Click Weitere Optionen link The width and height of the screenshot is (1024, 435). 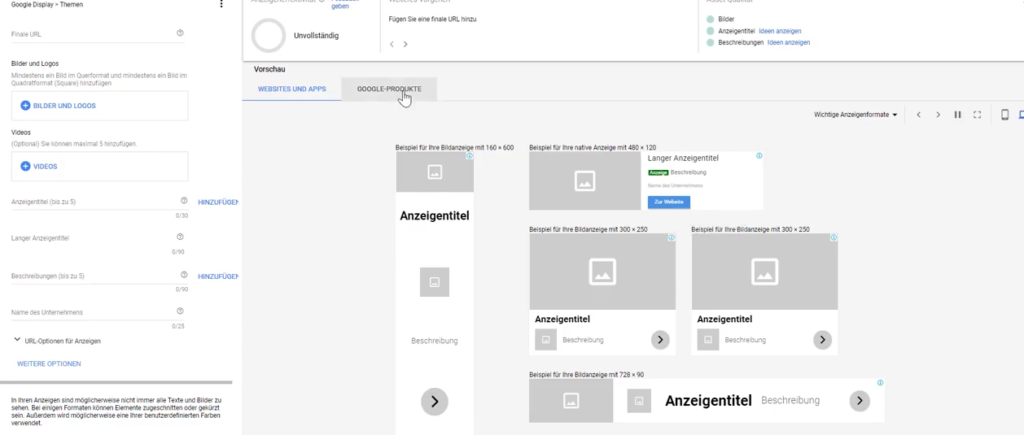tap(49, 363)
